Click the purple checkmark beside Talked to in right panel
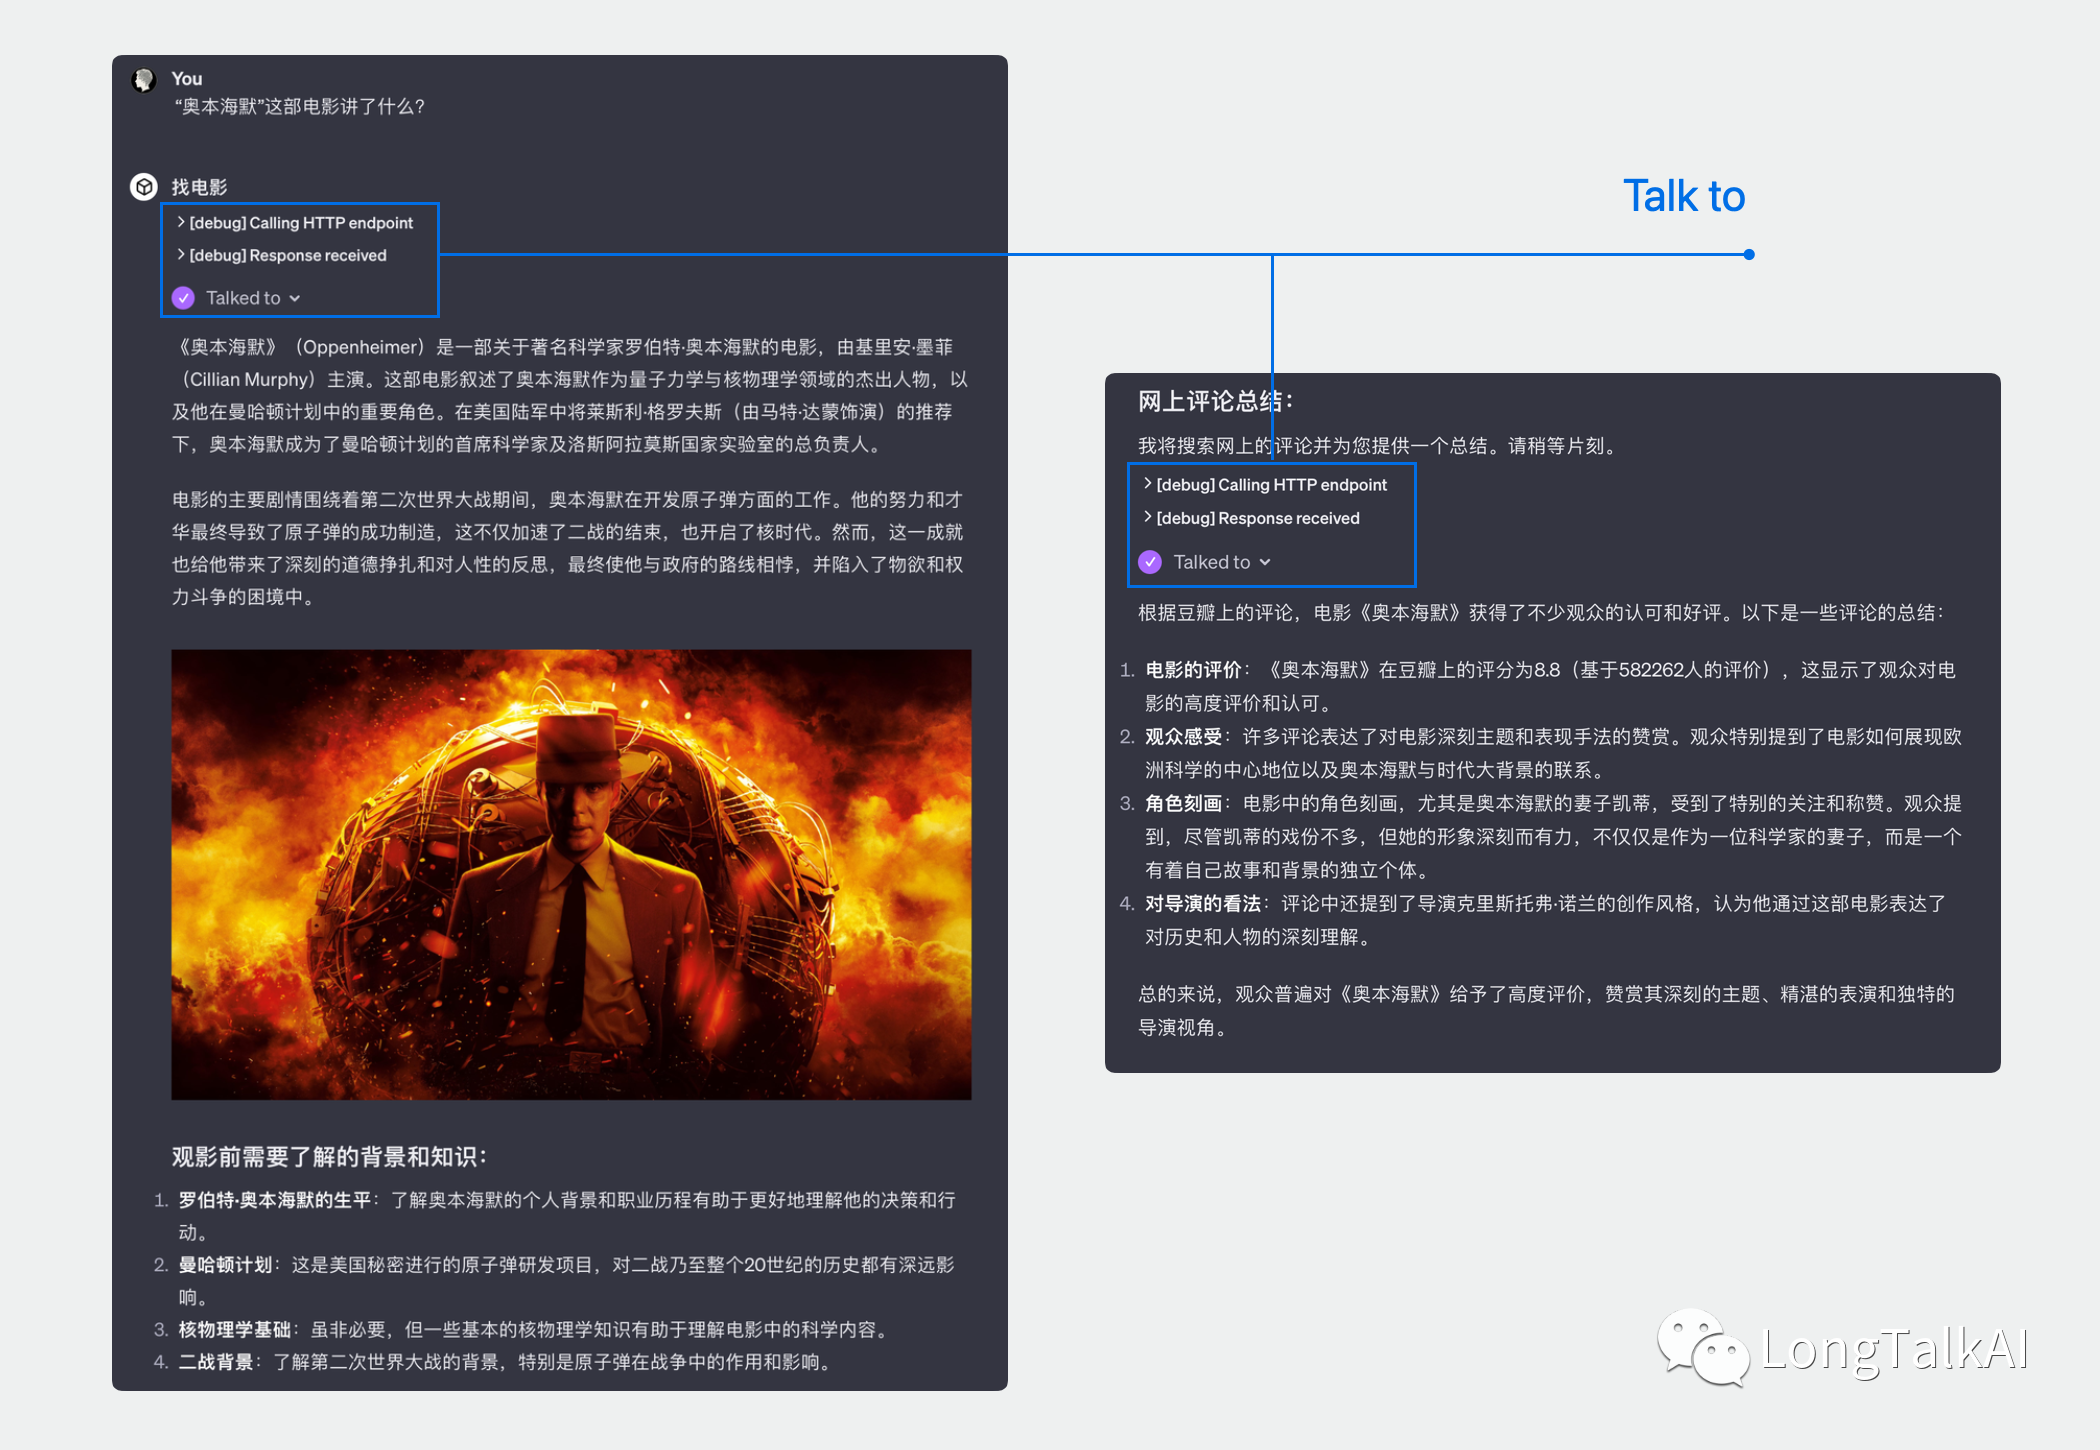Screen dimensions: 2100x1450 [x=1150, y=562]
